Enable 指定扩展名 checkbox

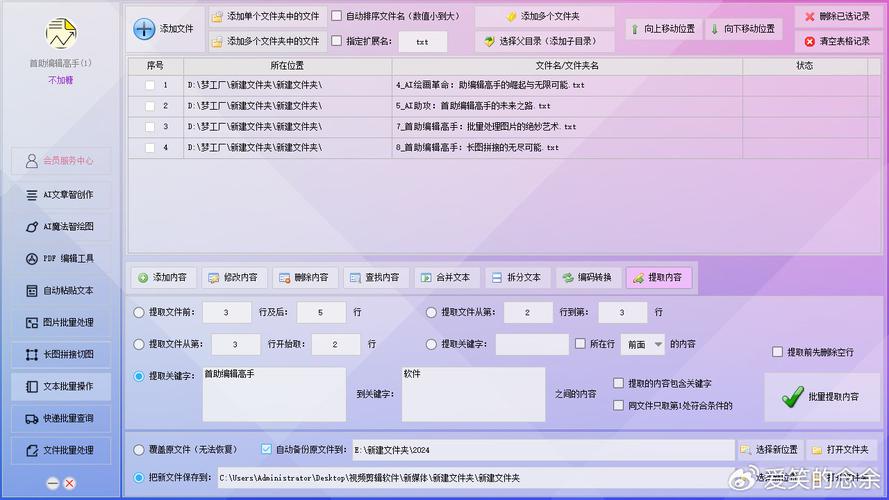(337, 41)
